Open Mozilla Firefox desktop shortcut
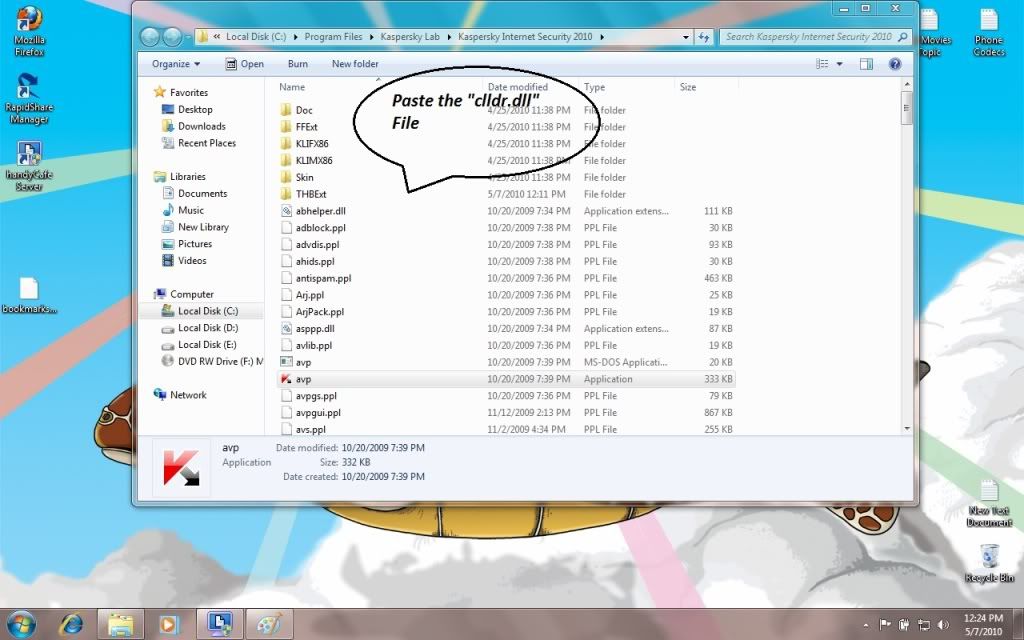Image resolution: width=1024 pixels, height=640 pixels. click(x=29, y=31)
